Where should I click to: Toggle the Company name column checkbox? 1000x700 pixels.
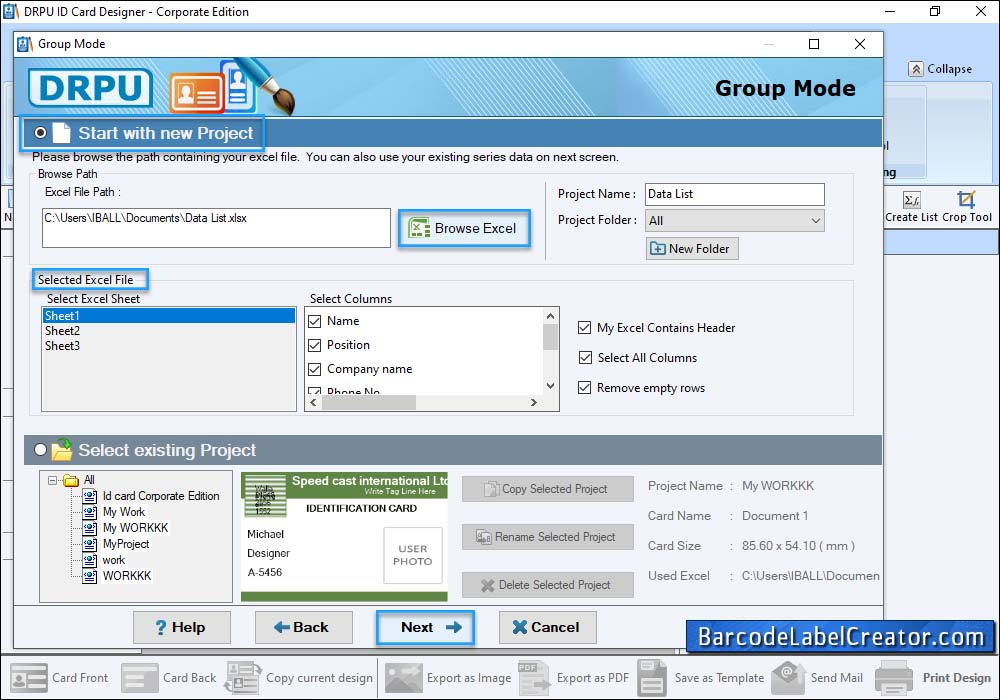coord(314,369)
